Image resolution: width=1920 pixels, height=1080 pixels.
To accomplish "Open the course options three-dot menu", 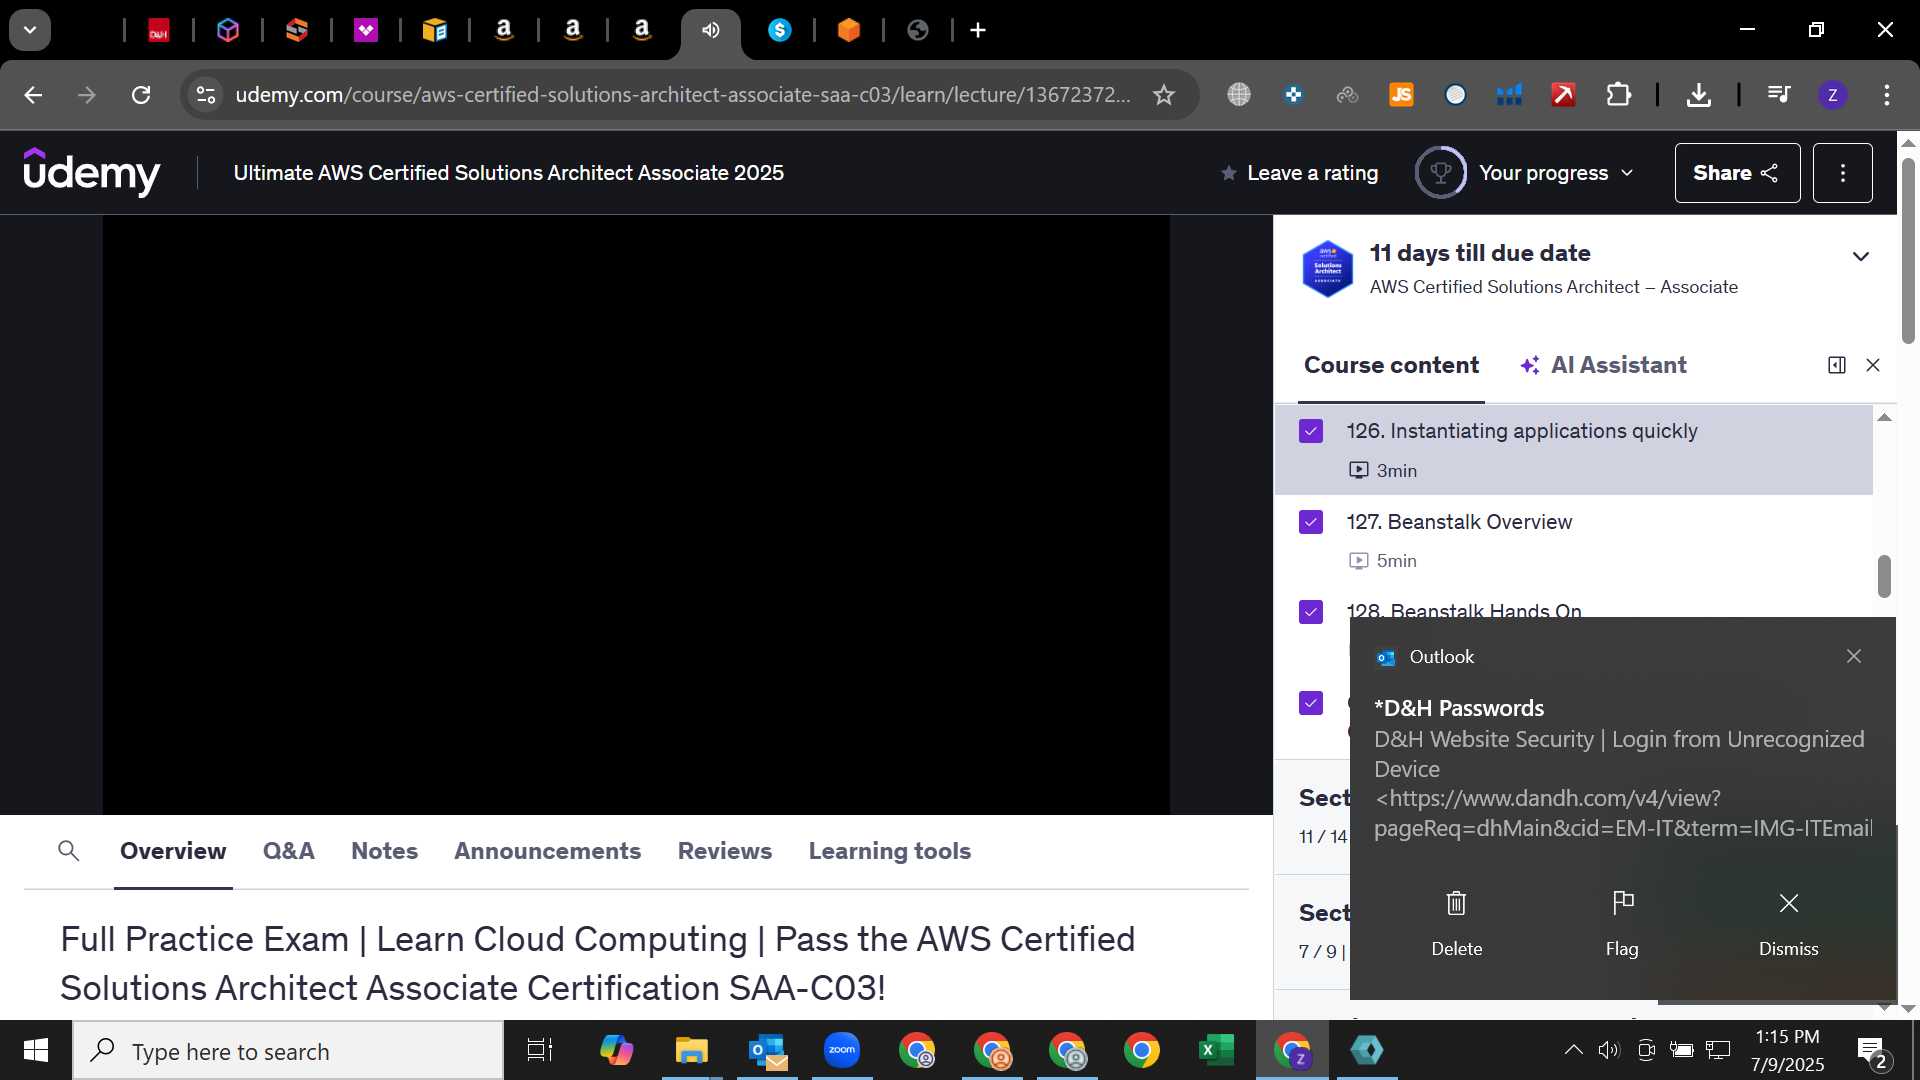I will click(x=1842, y=173).
